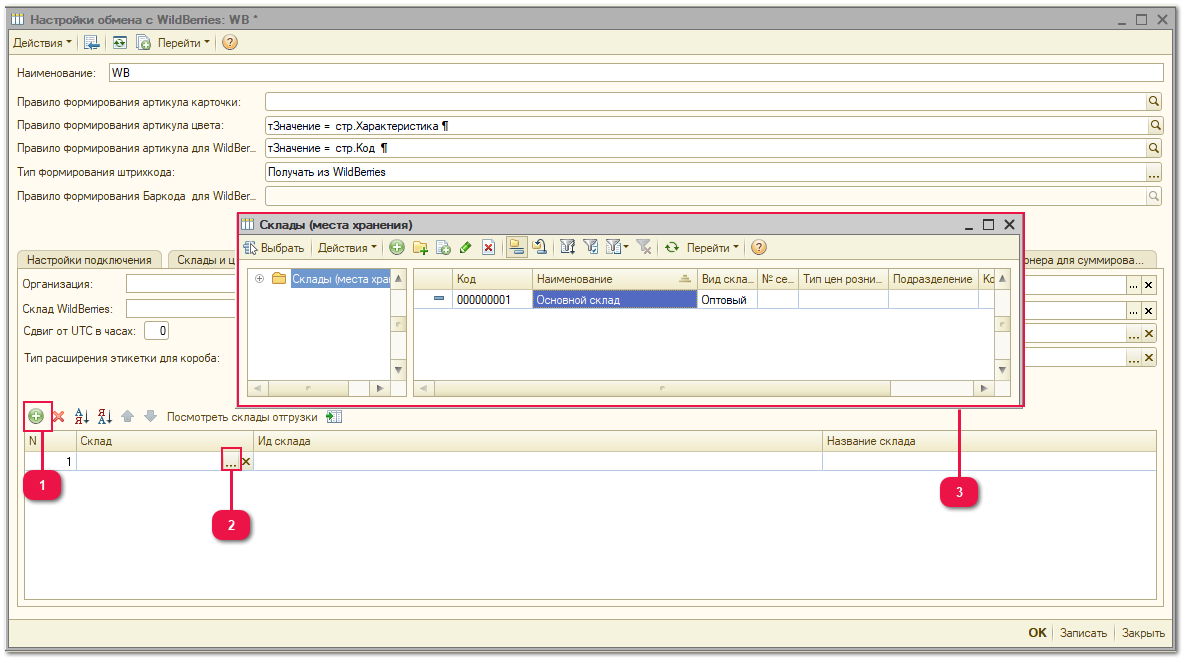Click the Тип цен розни... column header
The height and width of the screenshot is (661, 1185).
tap(843, 279)
